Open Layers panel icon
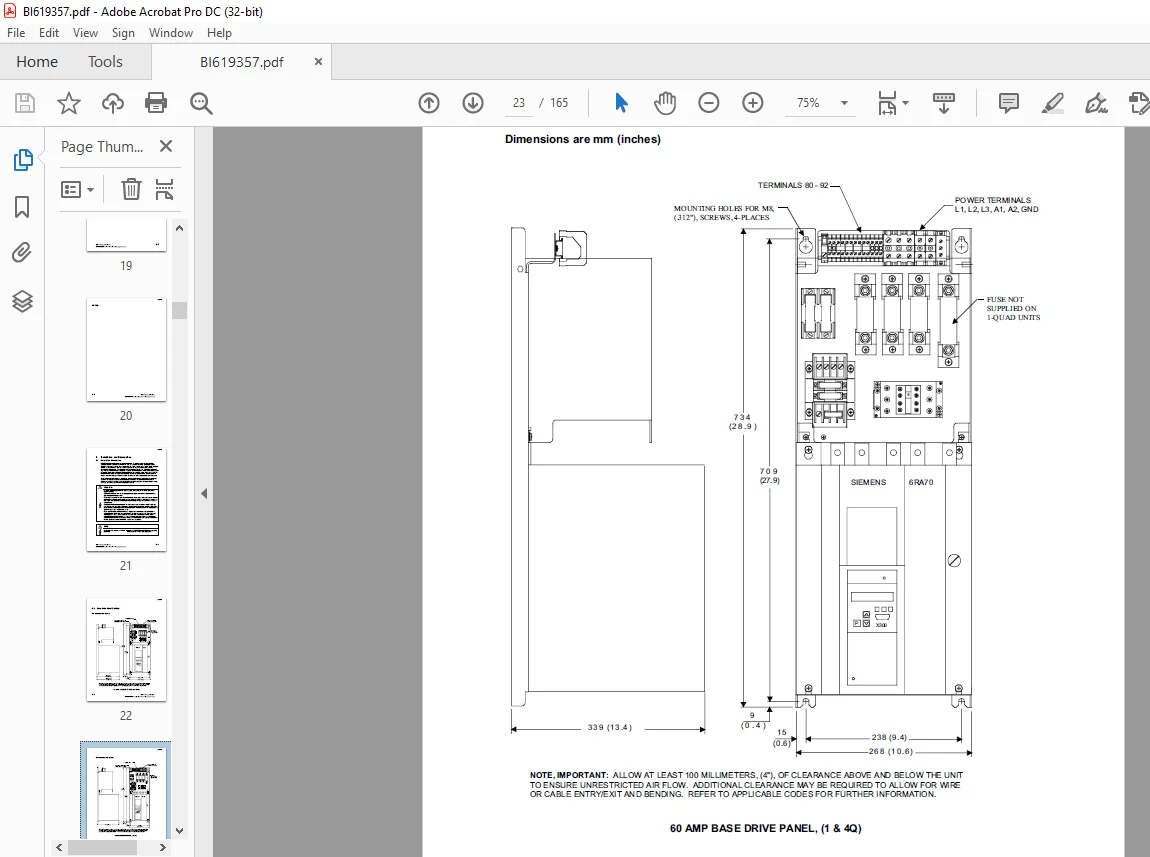 click(22, 301)
